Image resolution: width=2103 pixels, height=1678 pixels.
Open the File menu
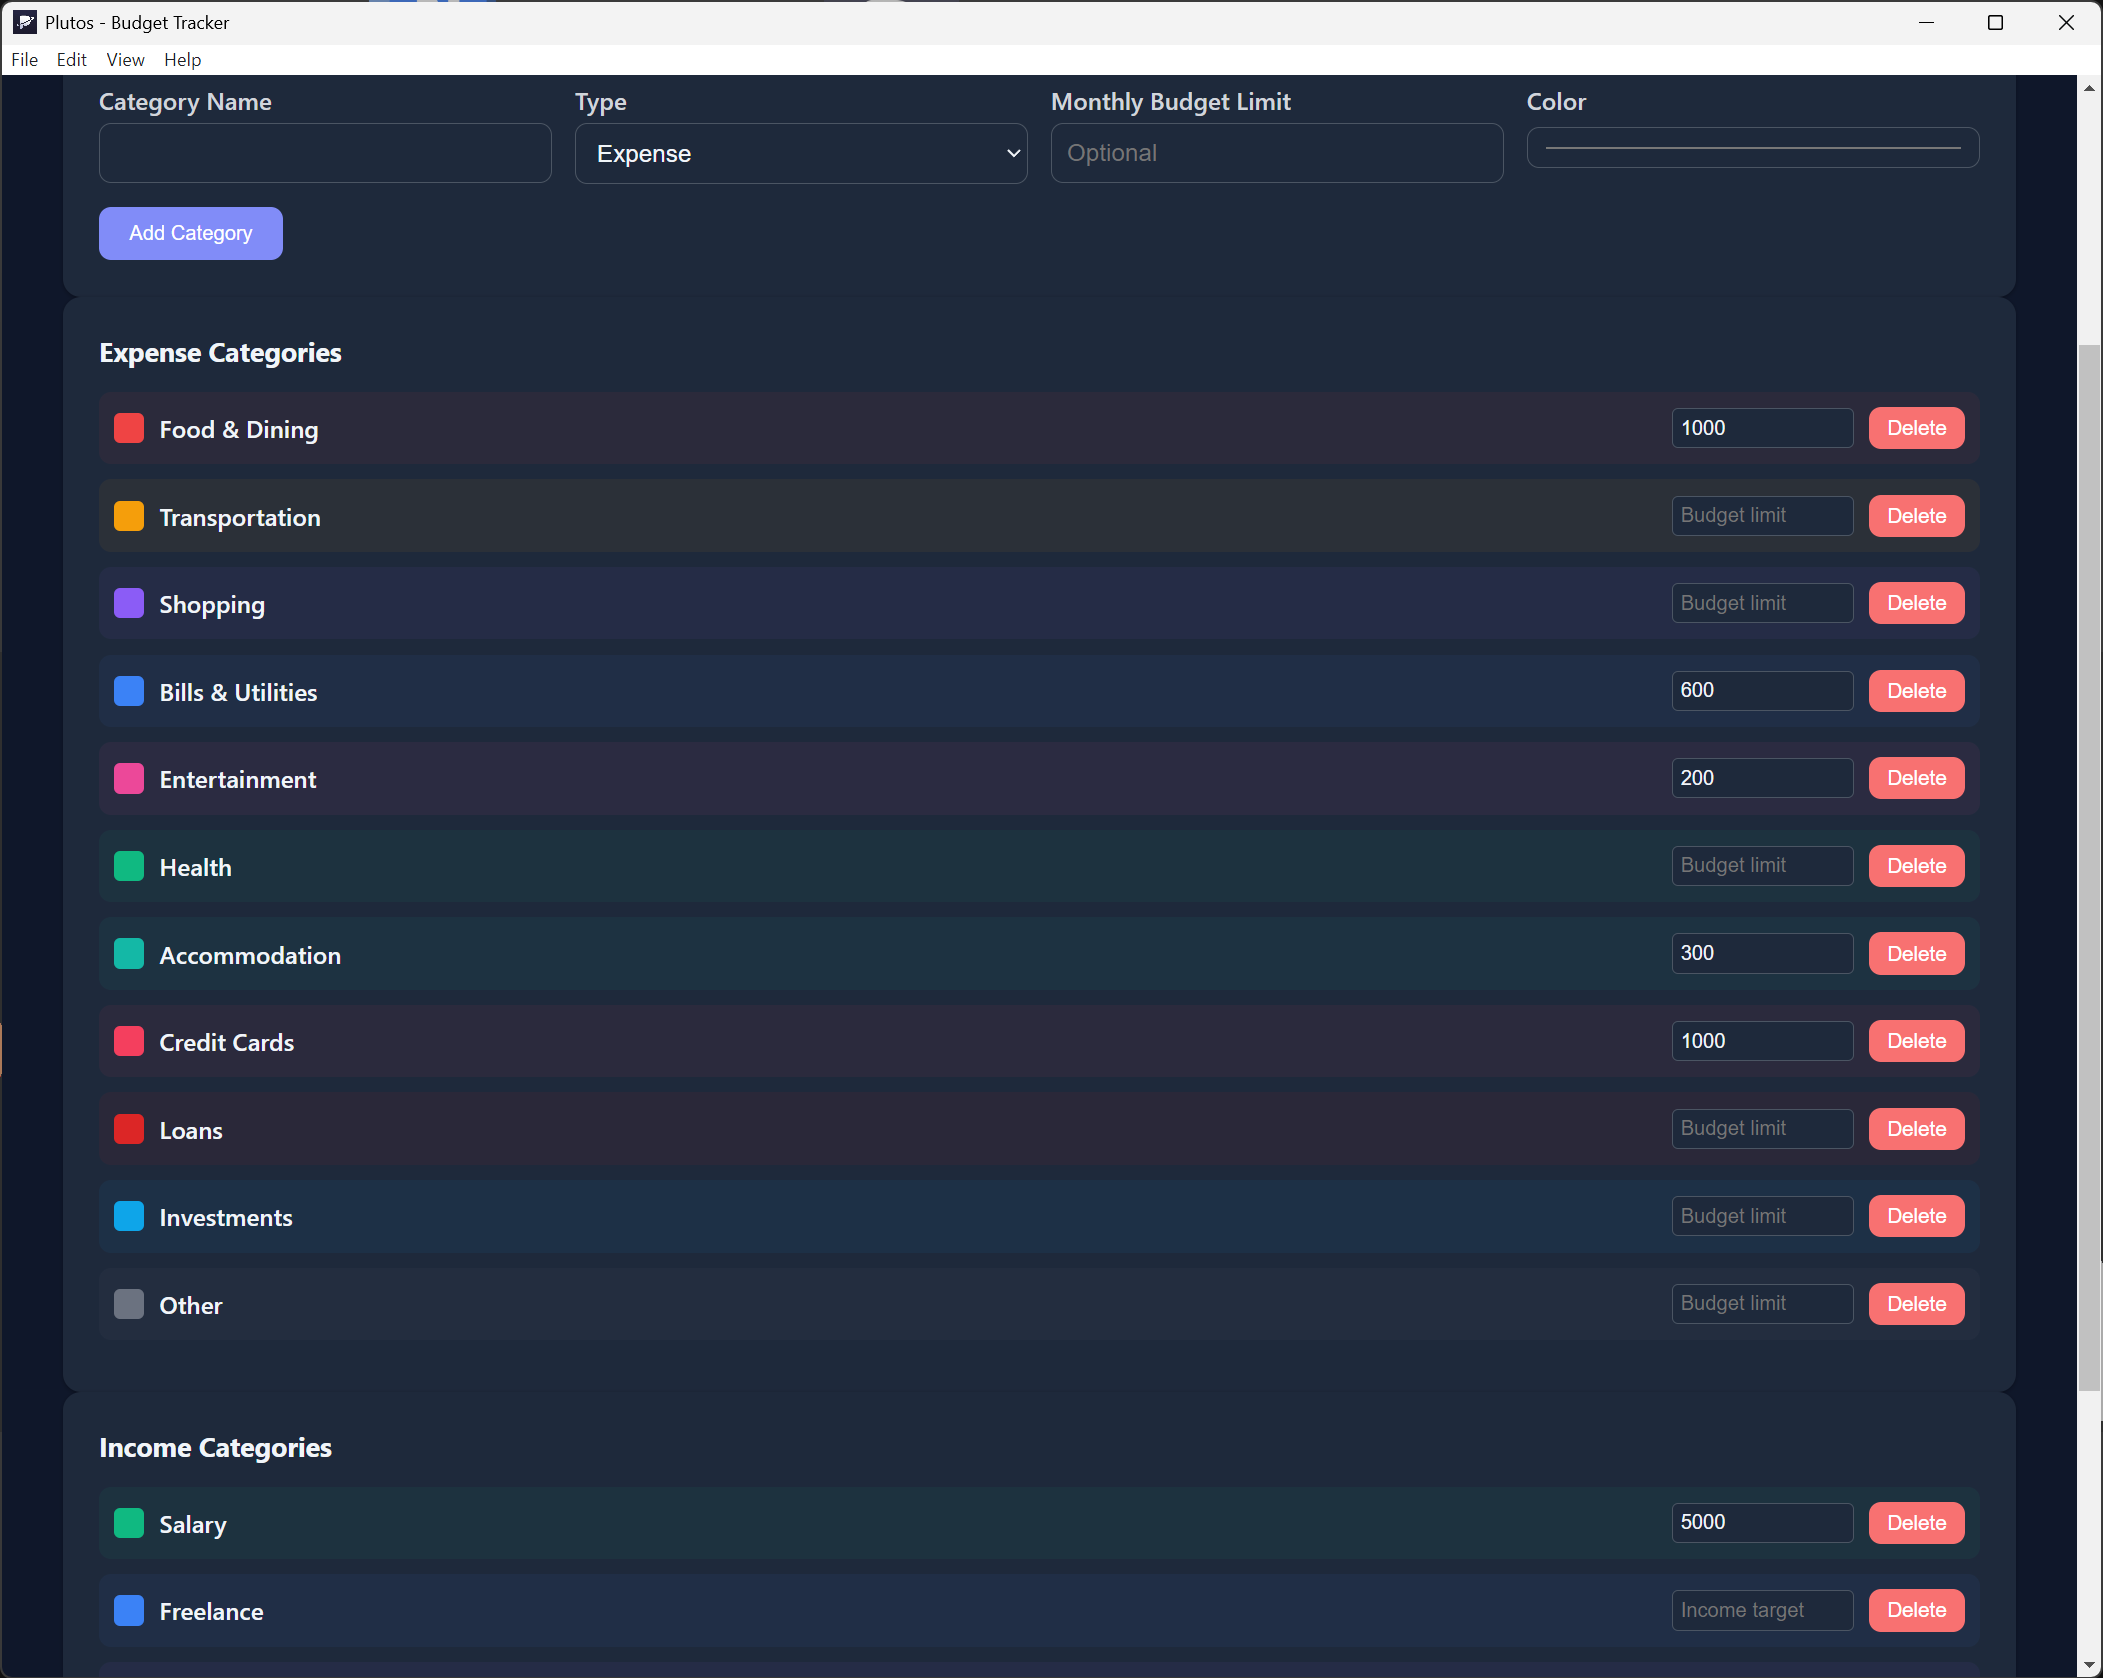pyautogui.click(x=24, y=60)
